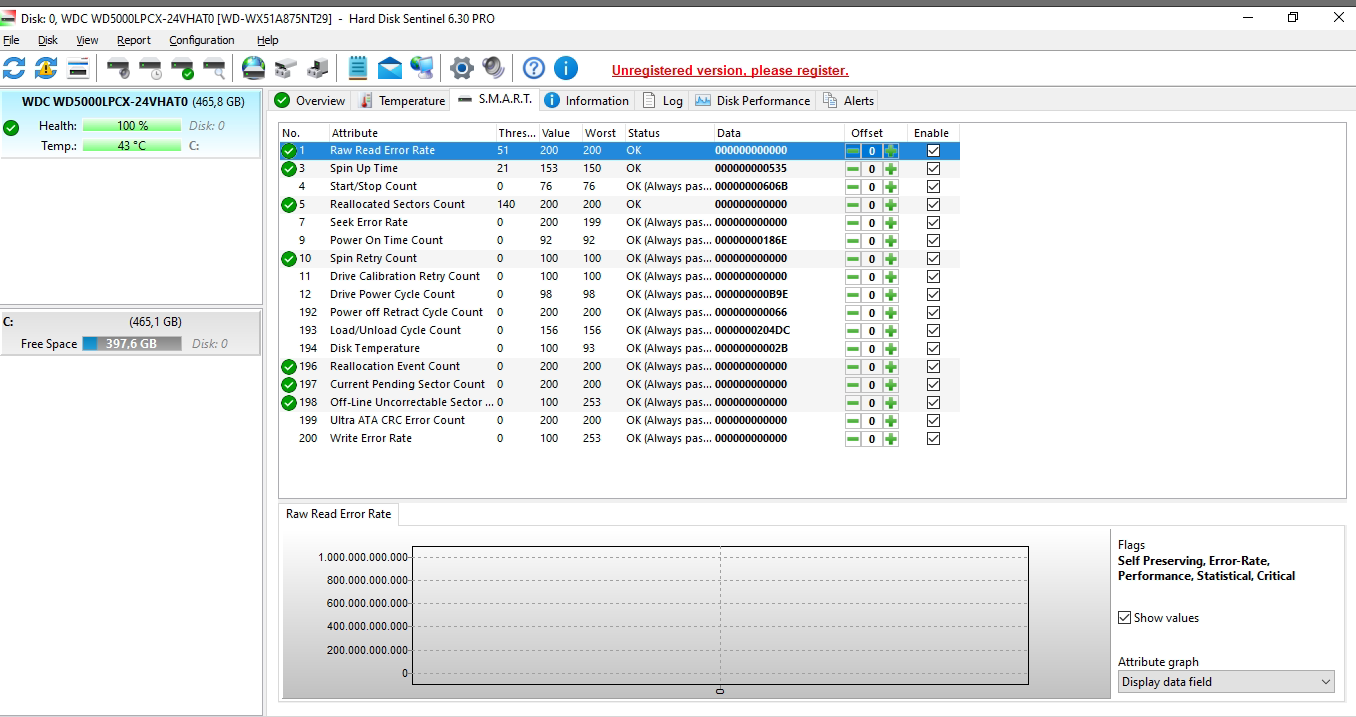The height and width of the screenshot is (717, 1356).
Task: Click the disk with green checkmark toolbar icon
Action: (x=182, y=68)
